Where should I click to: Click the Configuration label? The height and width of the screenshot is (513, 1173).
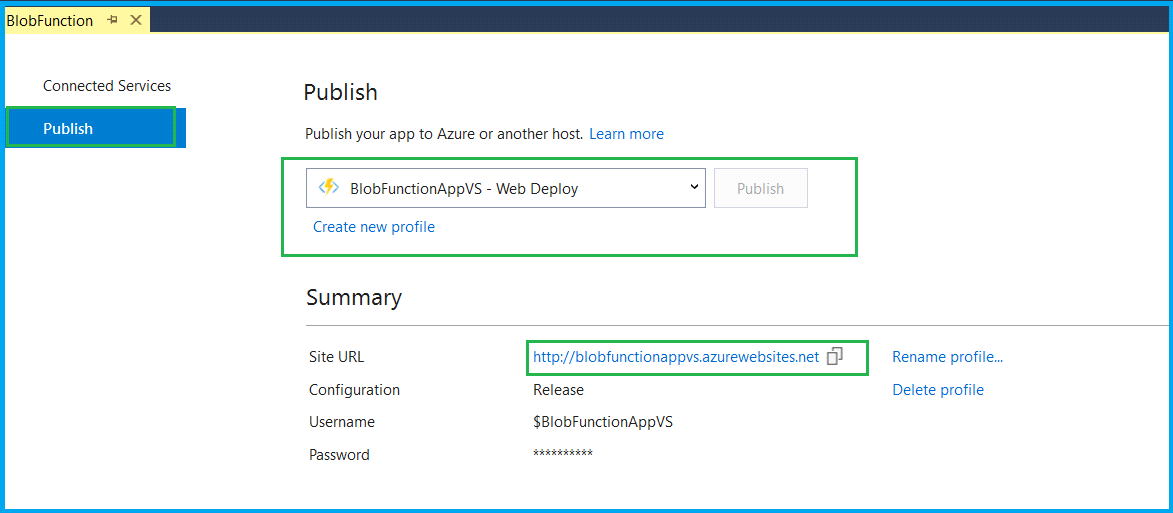pos(355,390)
